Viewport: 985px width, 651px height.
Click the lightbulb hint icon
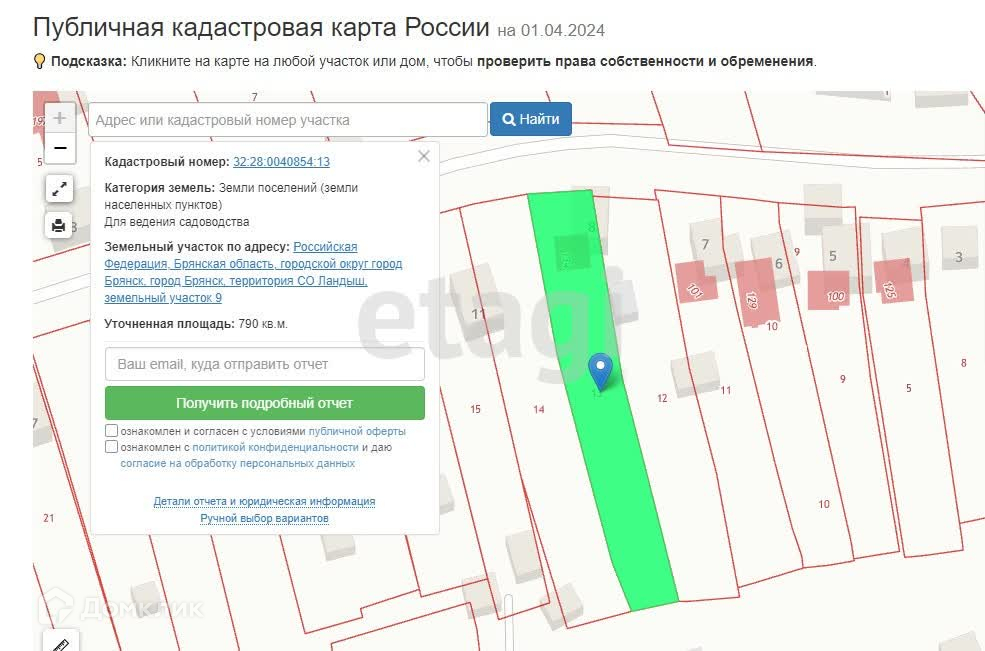40,62
